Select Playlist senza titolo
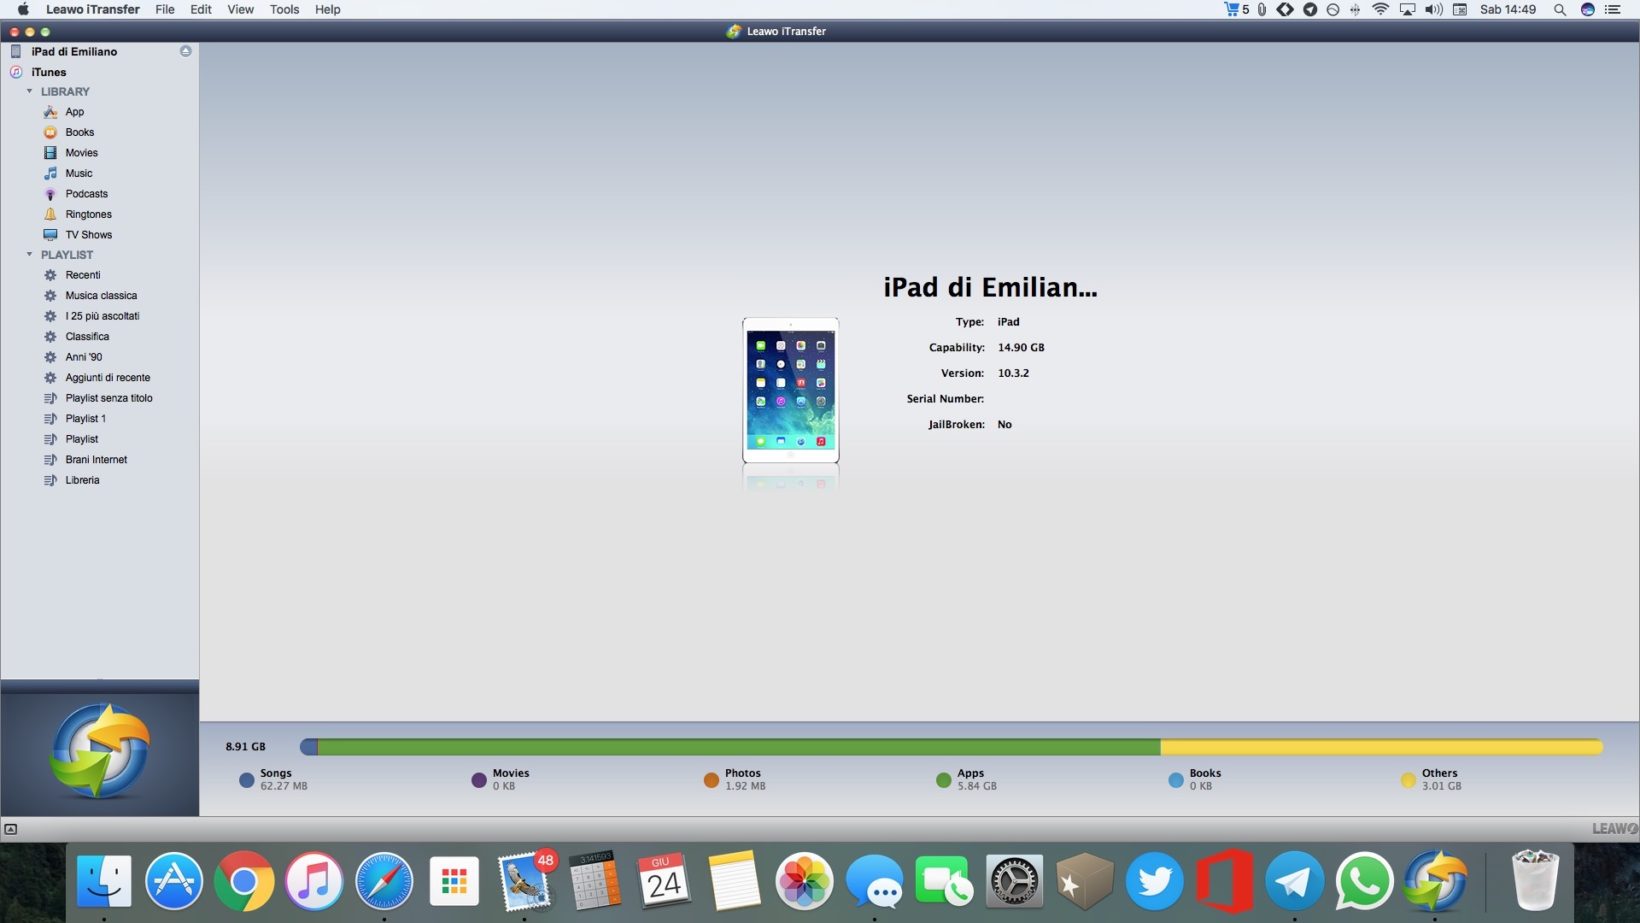The image size is (1640, 923). (109, 398)
